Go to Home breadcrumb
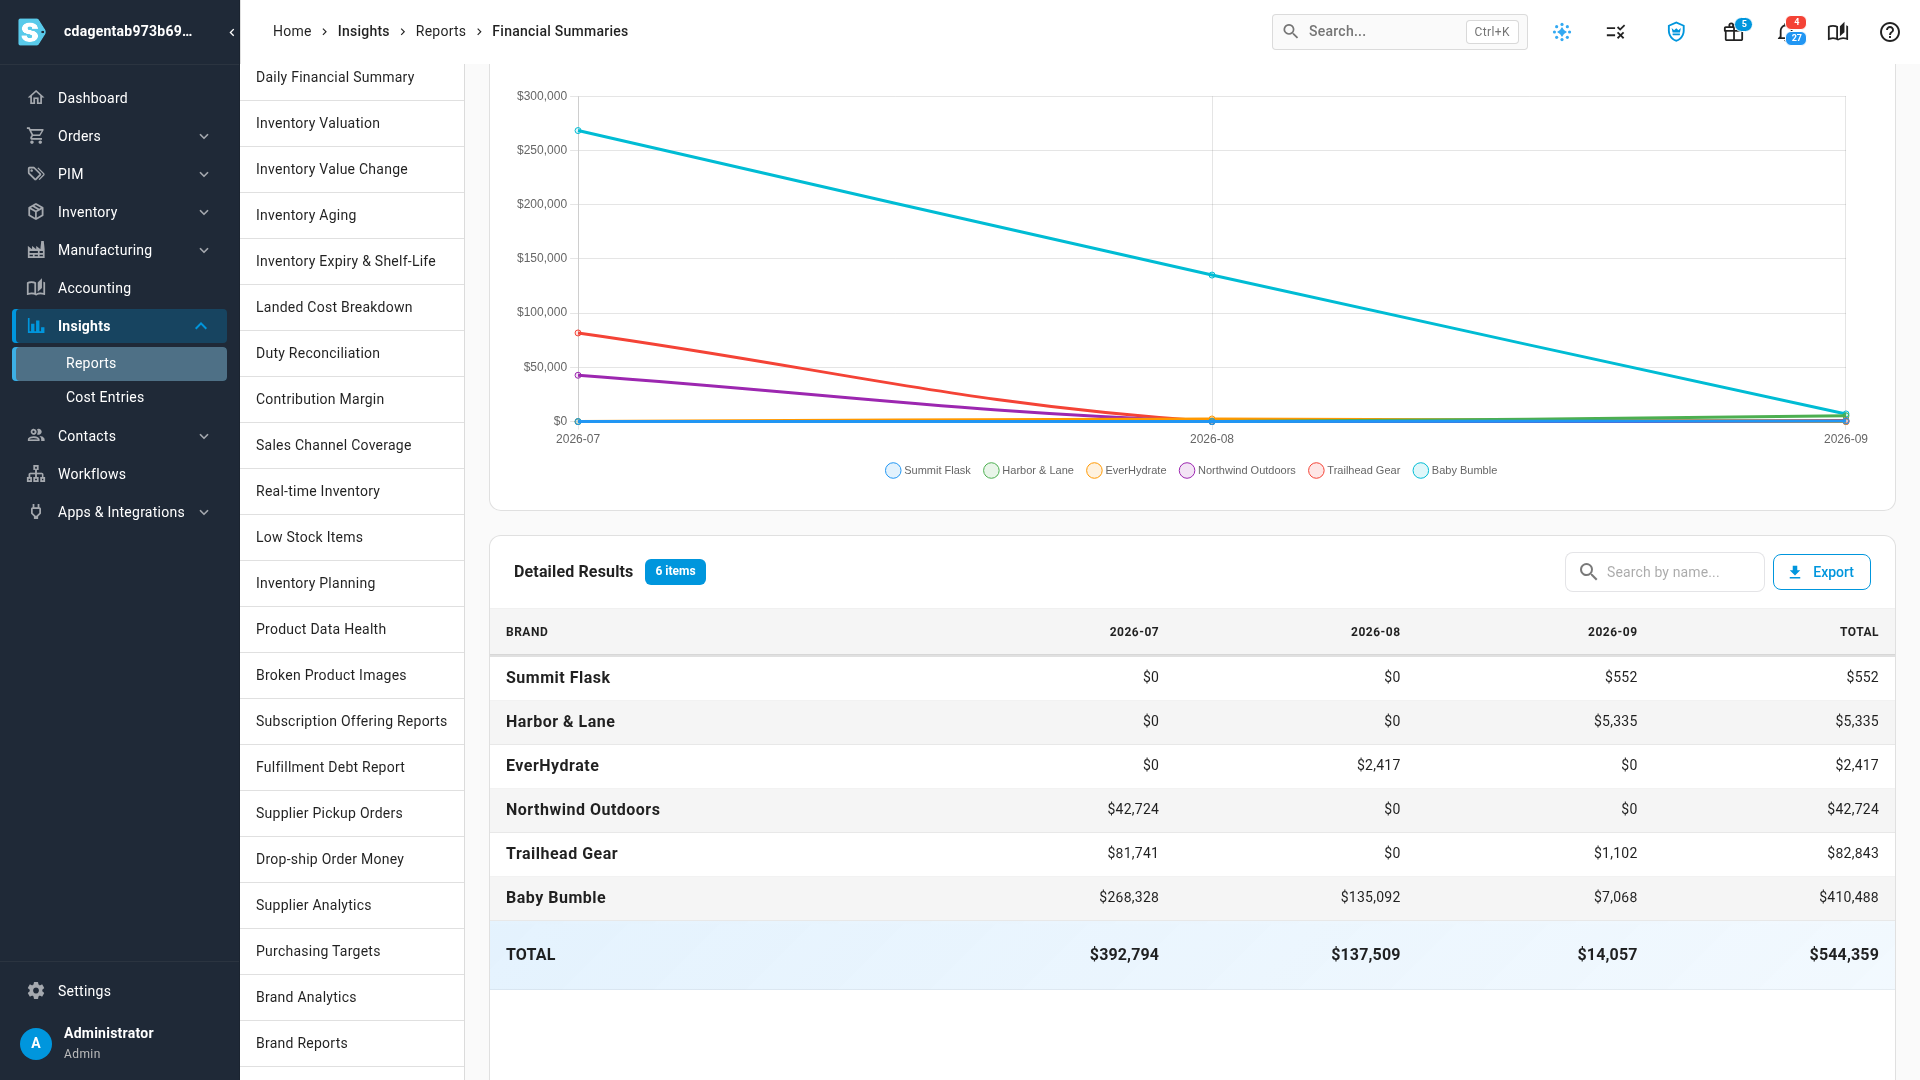Viewport: 1920px width, 1080px height. point(292,31)
